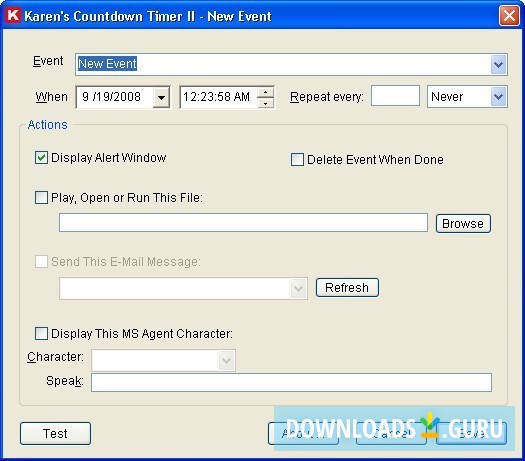Click the Test button

[55, 434]
